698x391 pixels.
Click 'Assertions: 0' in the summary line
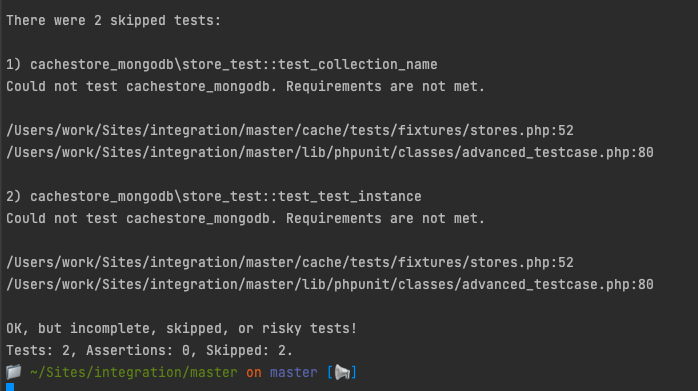[x=138, y=350]
